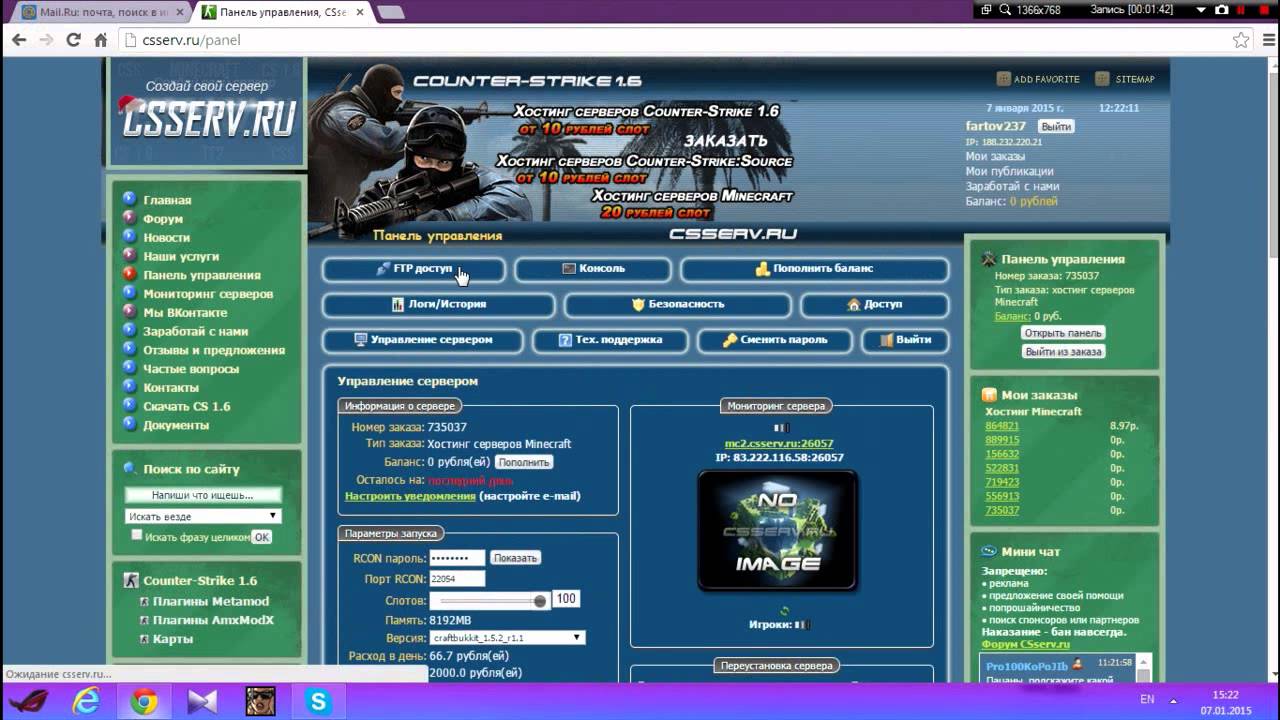This screenshot has width=1280, height=720.
Task: Close the Mail.Ru browser tab
Action: tap(178, 12)
